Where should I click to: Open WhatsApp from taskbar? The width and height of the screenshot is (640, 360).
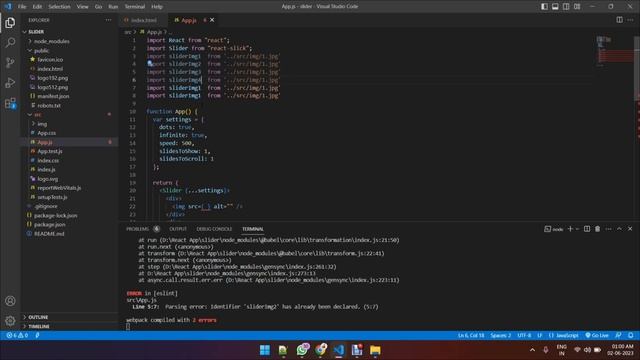[302, 350]
